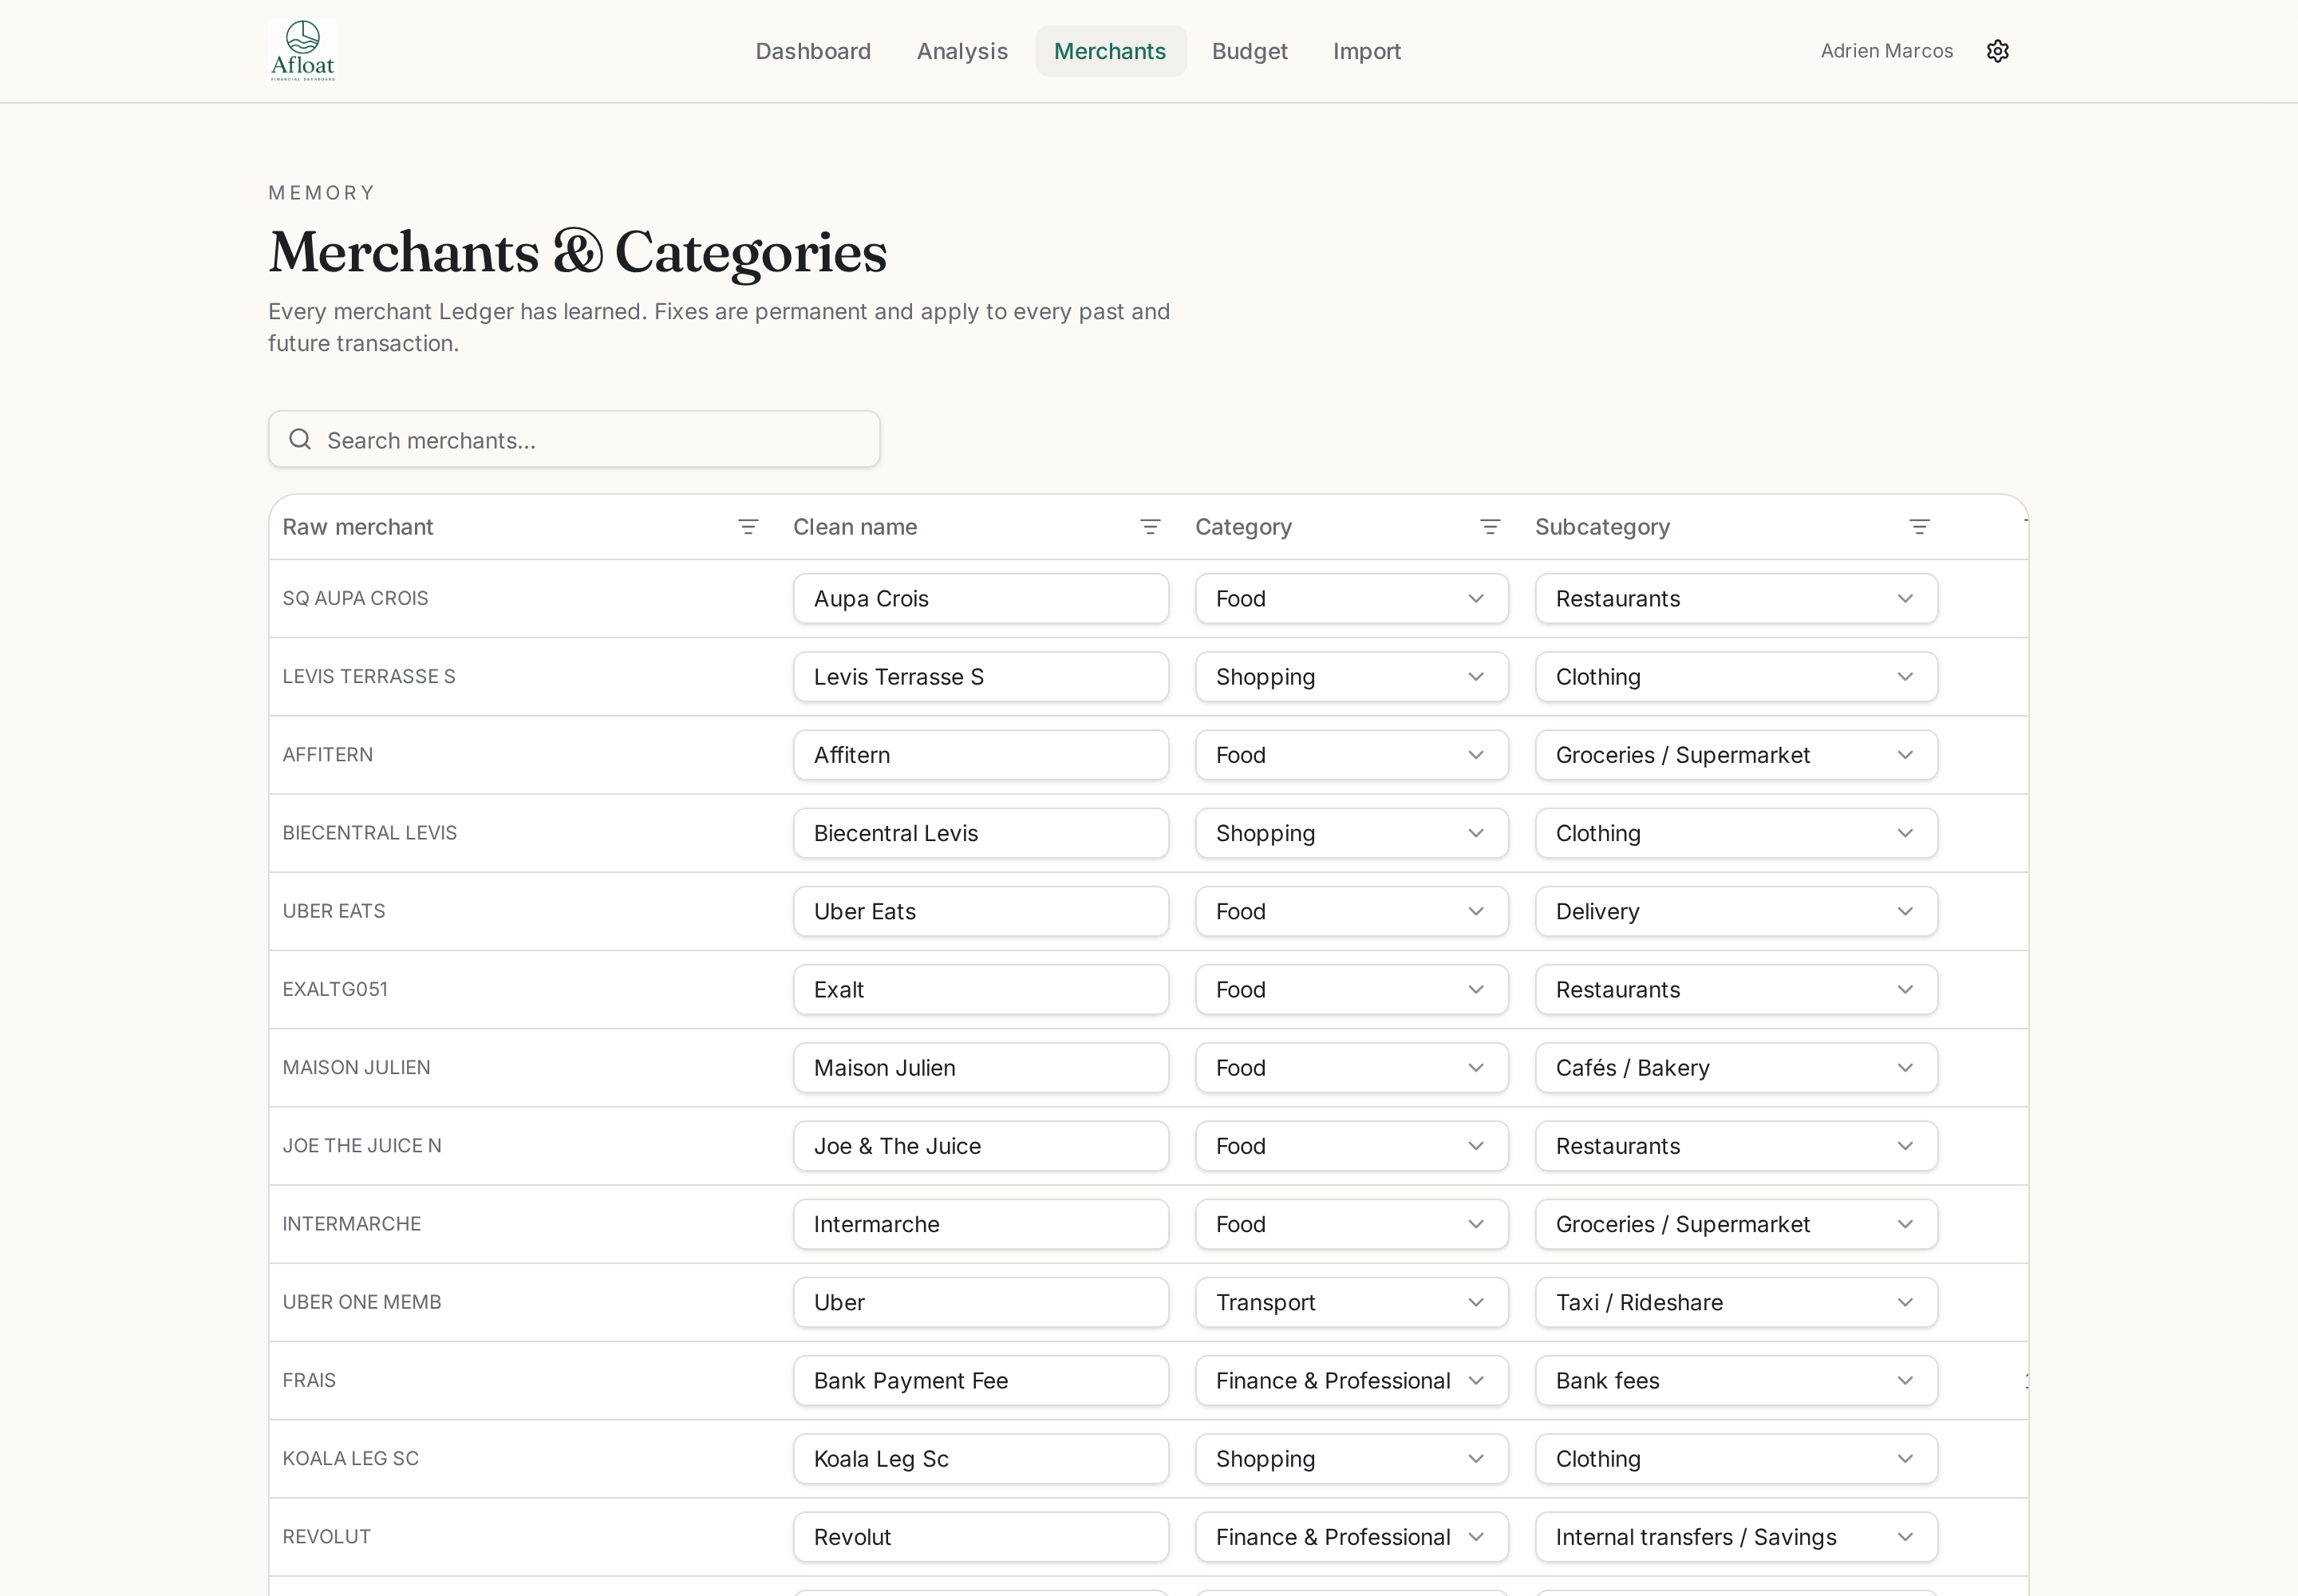Open Restaurants subcategory for JOE THE JUICE N
Screen dimensions: 2298x1596
click(x=1736, y=1146)
